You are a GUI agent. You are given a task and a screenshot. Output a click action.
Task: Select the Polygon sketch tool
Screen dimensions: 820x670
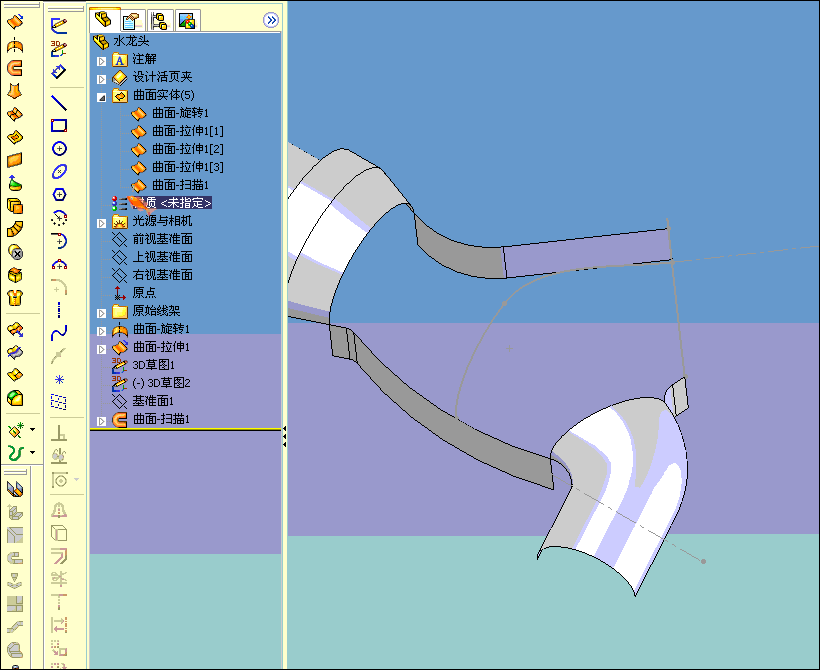59,195
